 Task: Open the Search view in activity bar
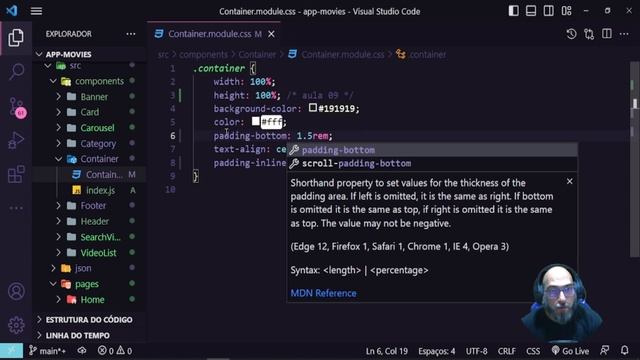click(16, 71)
